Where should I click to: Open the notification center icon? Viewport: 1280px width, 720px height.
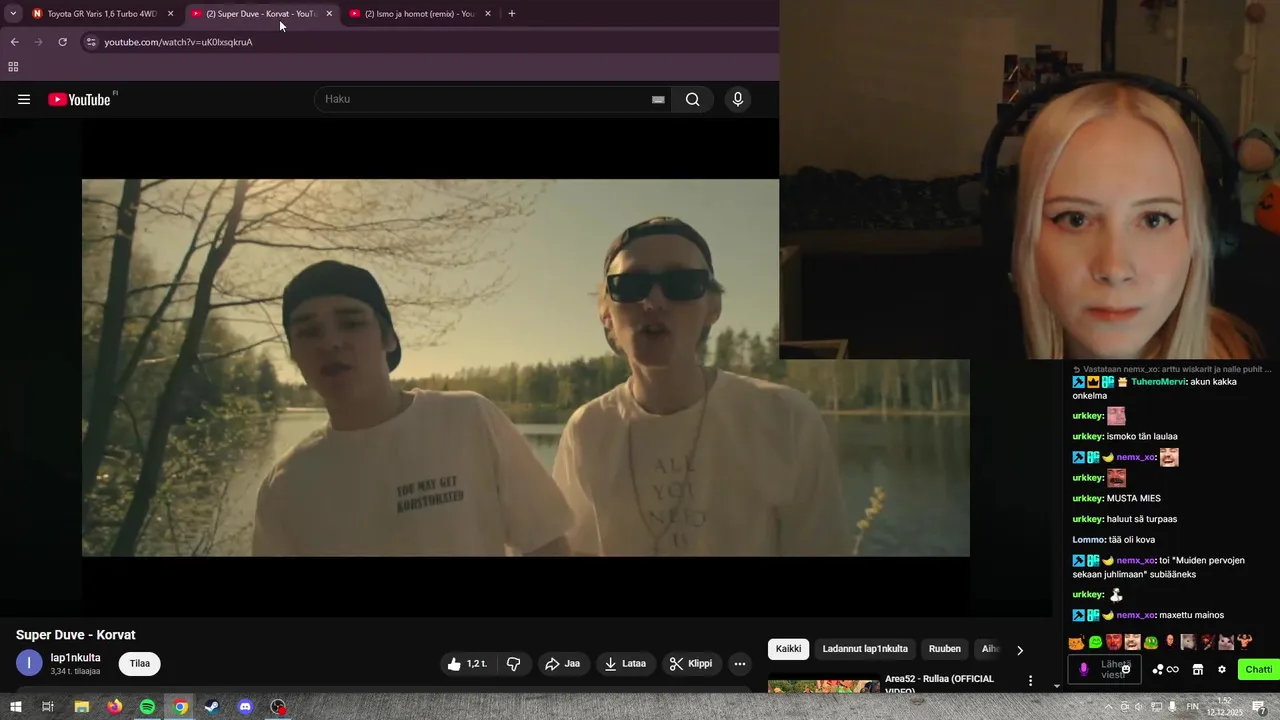pyautogui.click(x=1260, y=707)
